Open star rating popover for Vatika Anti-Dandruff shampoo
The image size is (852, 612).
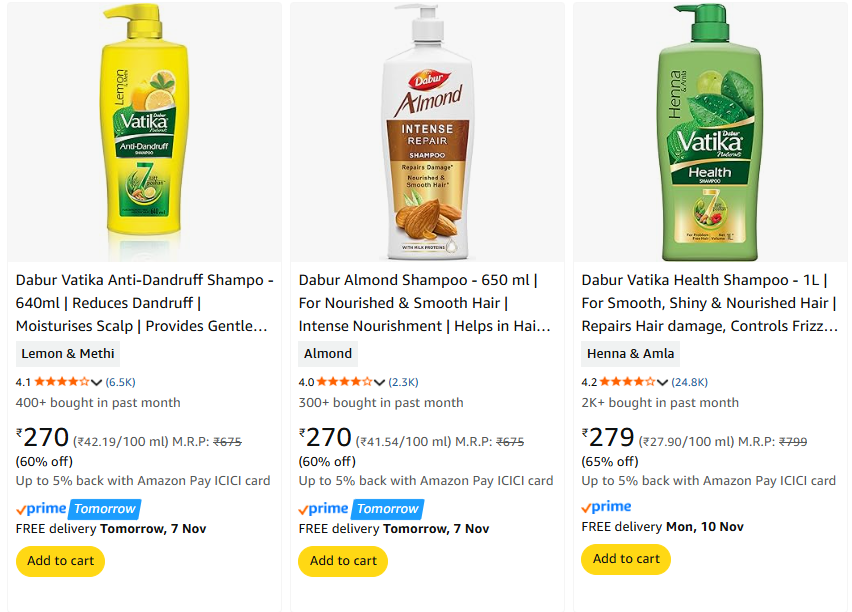point(97,382)
